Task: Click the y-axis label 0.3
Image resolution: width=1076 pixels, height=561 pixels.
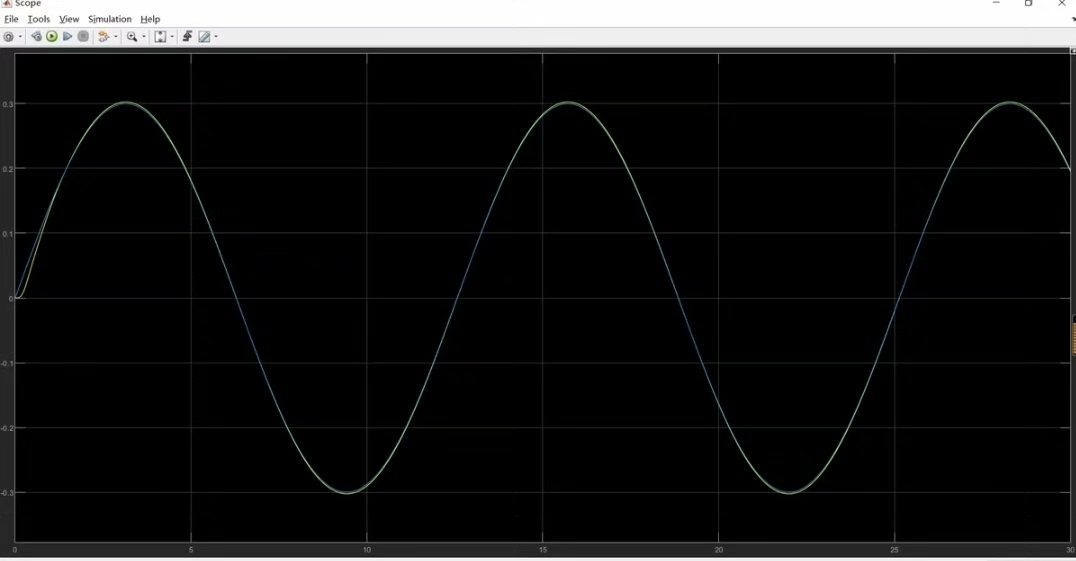Action: pos(8,104)
